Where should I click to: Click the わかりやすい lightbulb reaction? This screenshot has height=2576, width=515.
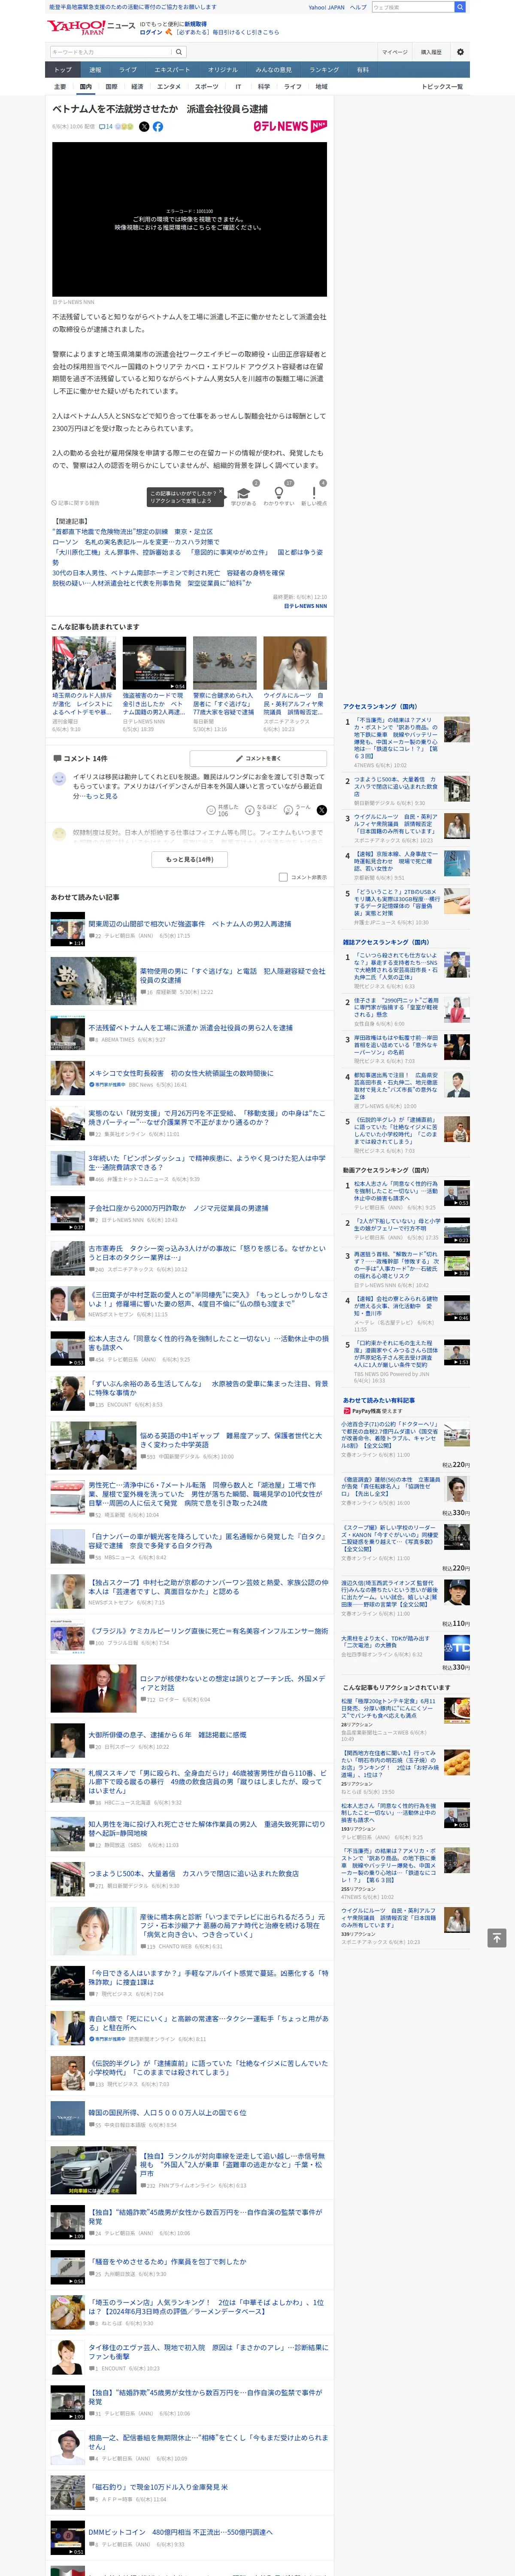click(x=279, y=494)
